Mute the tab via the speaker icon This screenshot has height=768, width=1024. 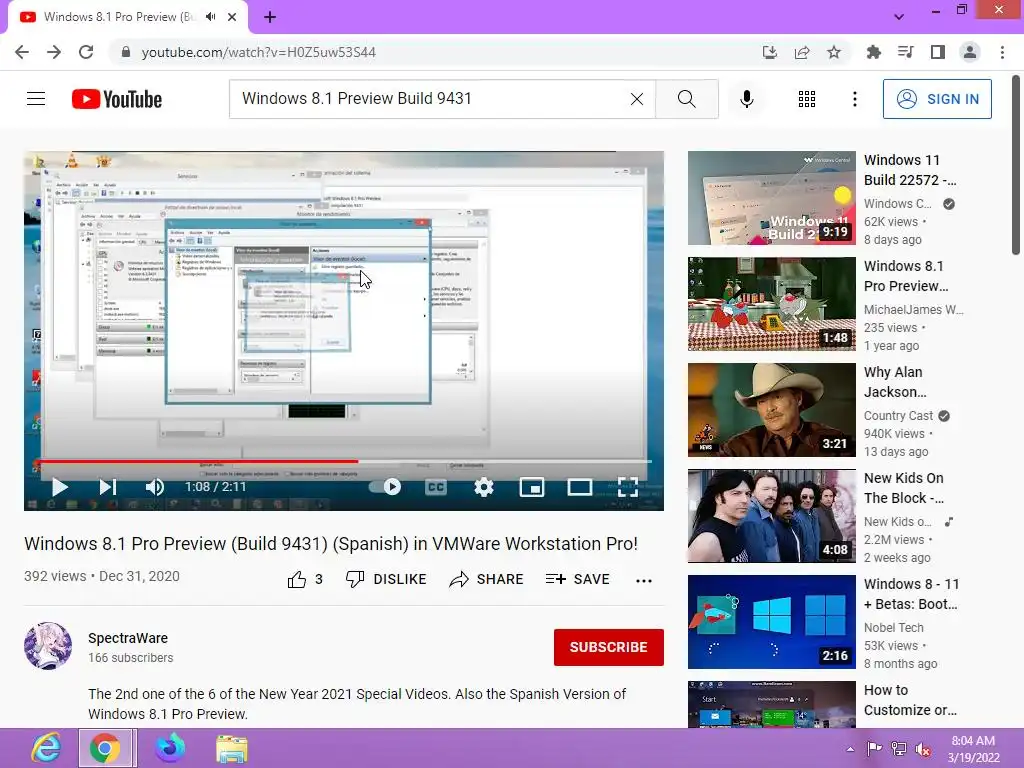[x=210, y=17]
